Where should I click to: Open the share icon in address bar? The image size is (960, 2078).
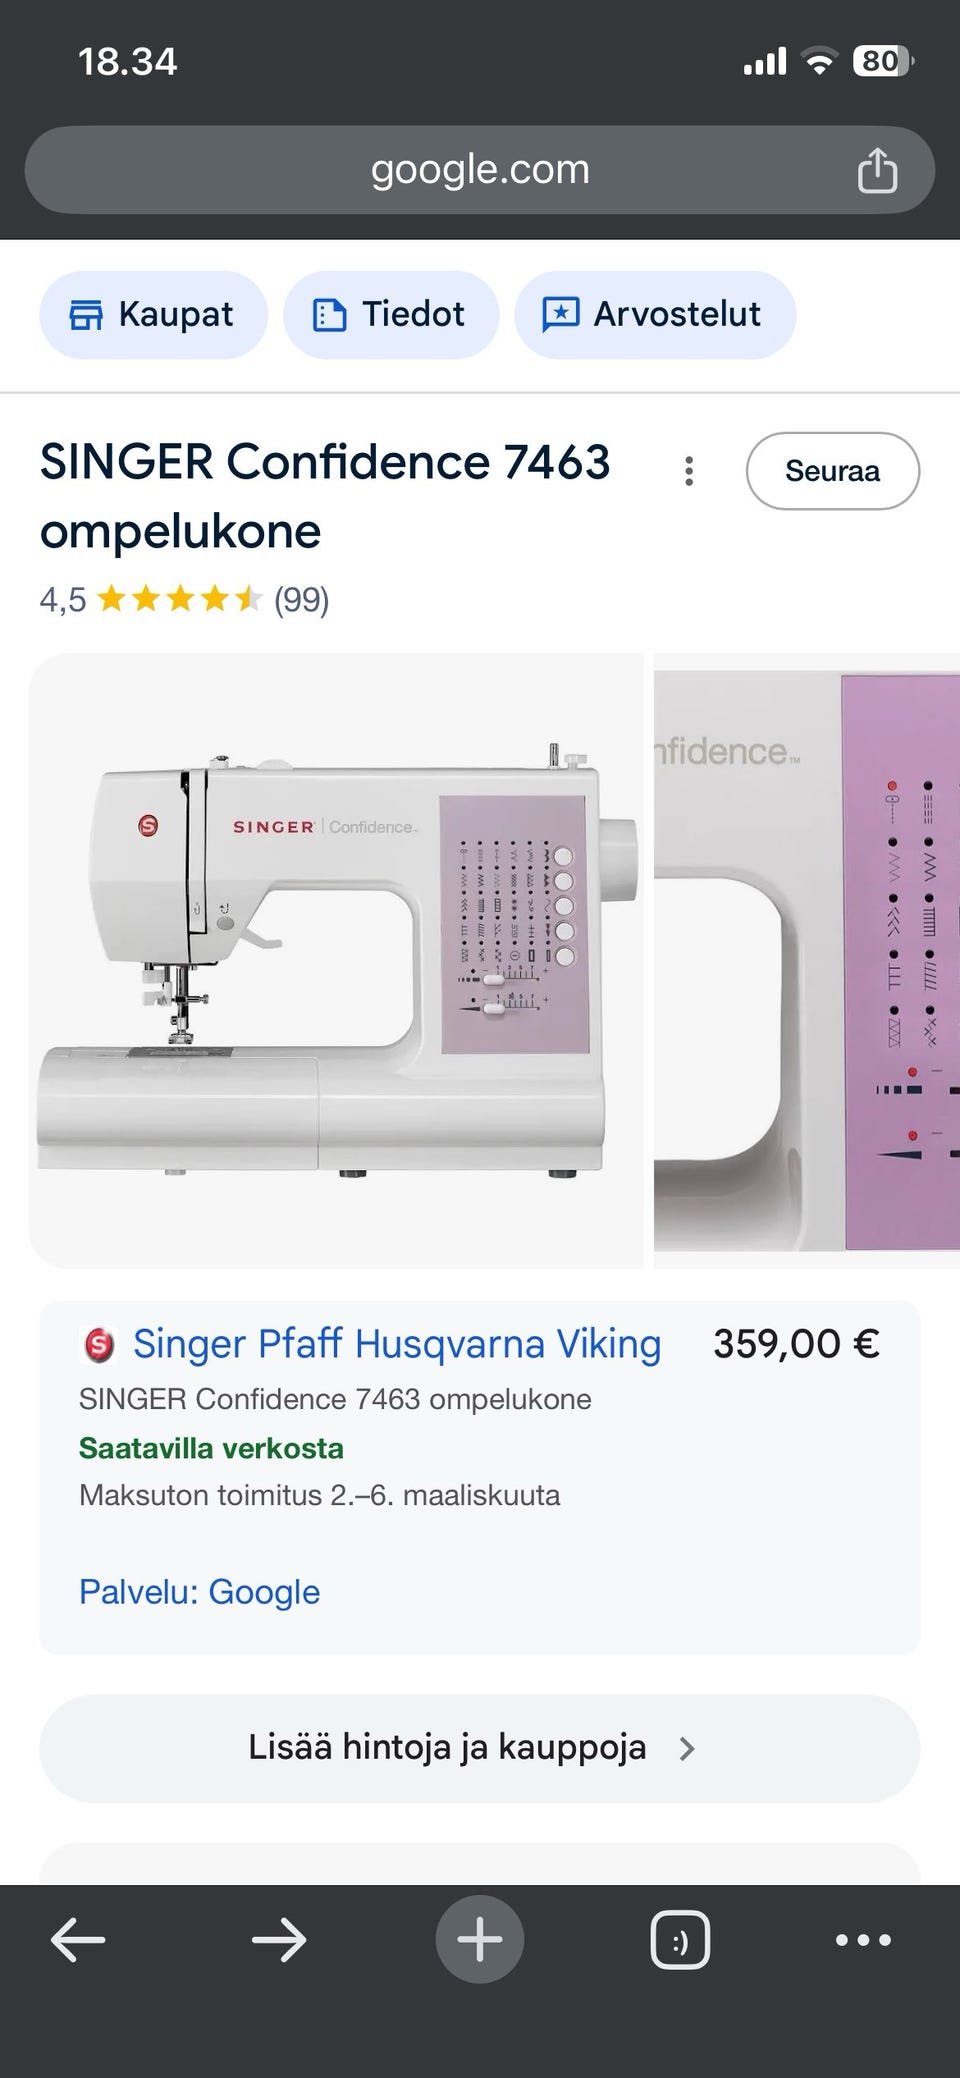pyautogui.click(x=878, y=169)
